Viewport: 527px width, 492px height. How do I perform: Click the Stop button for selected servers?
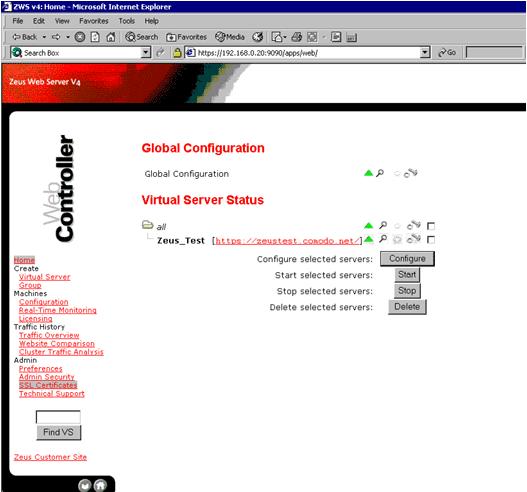click(x=407, y=291)
